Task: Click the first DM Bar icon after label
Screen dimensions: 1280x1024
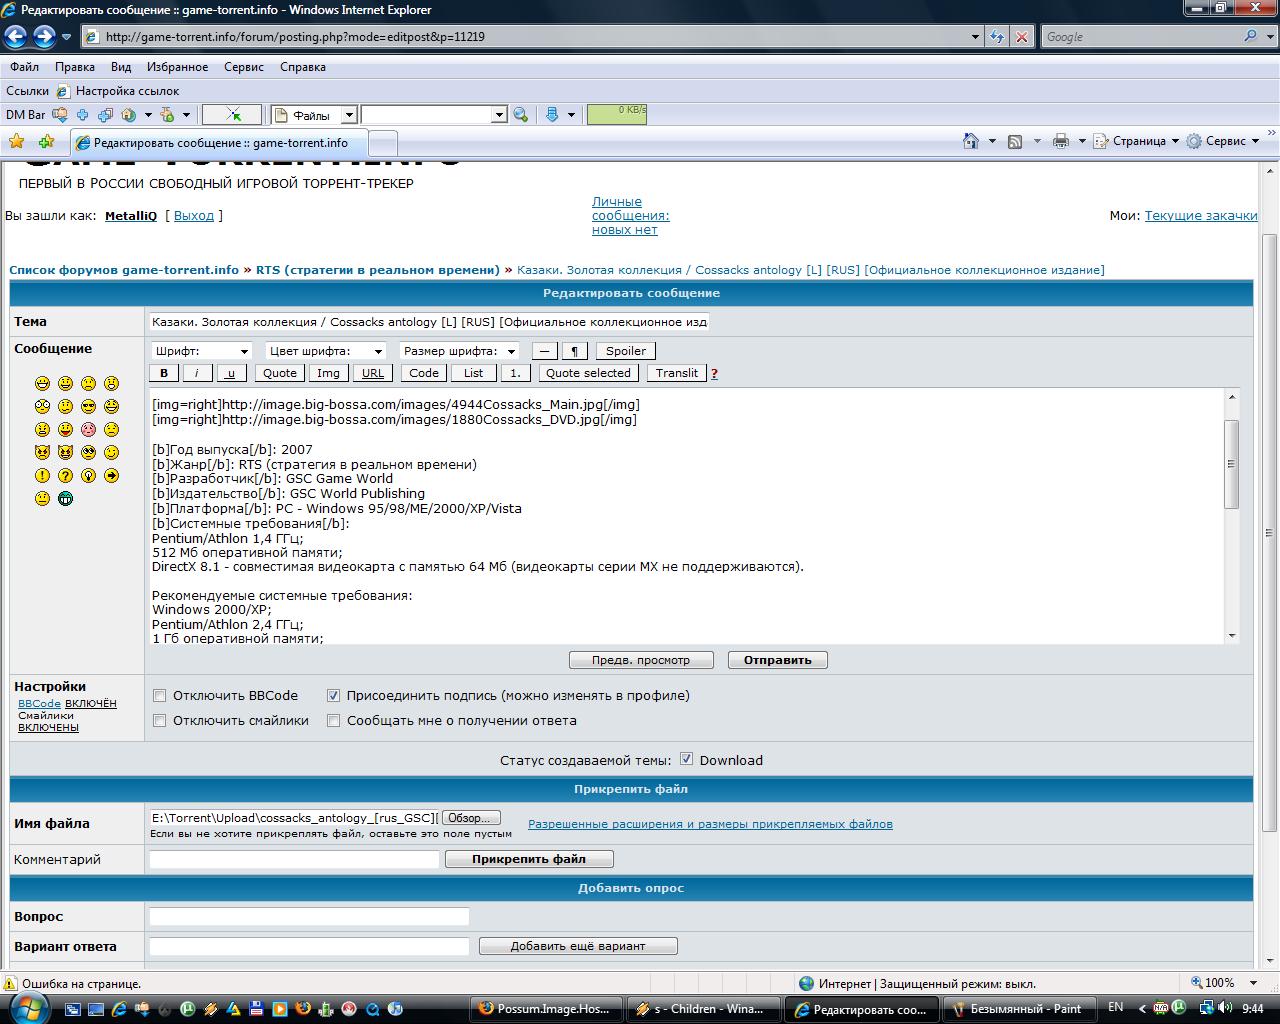Action: pos(60,115)
